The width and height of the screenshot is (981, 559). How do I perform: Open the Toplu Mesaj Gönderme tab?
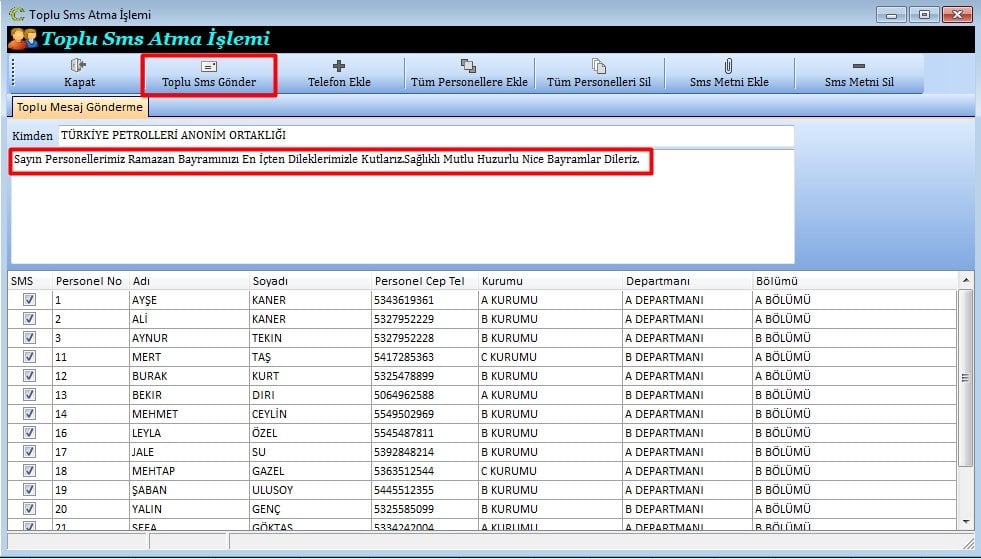[x=80, y=107]
